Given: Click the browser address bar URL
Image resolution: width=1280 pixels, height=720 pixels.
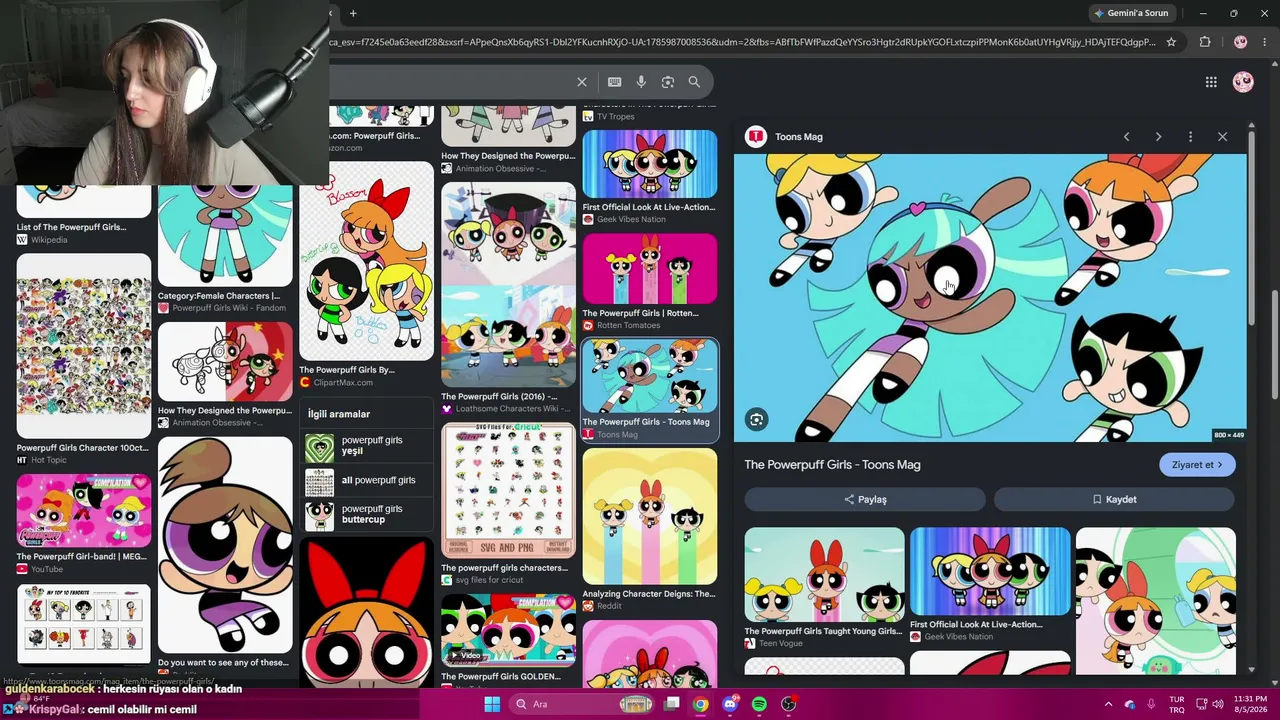Looking at the screenshot, I should click(x=743, y=42).
